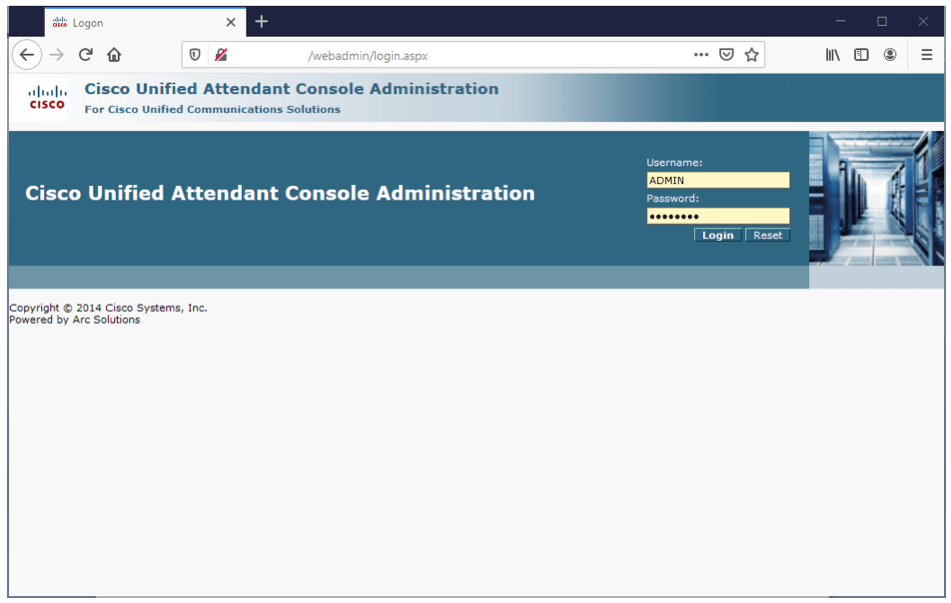Click the 'Password:' label
951x603 pixels.
click(673, 198)
